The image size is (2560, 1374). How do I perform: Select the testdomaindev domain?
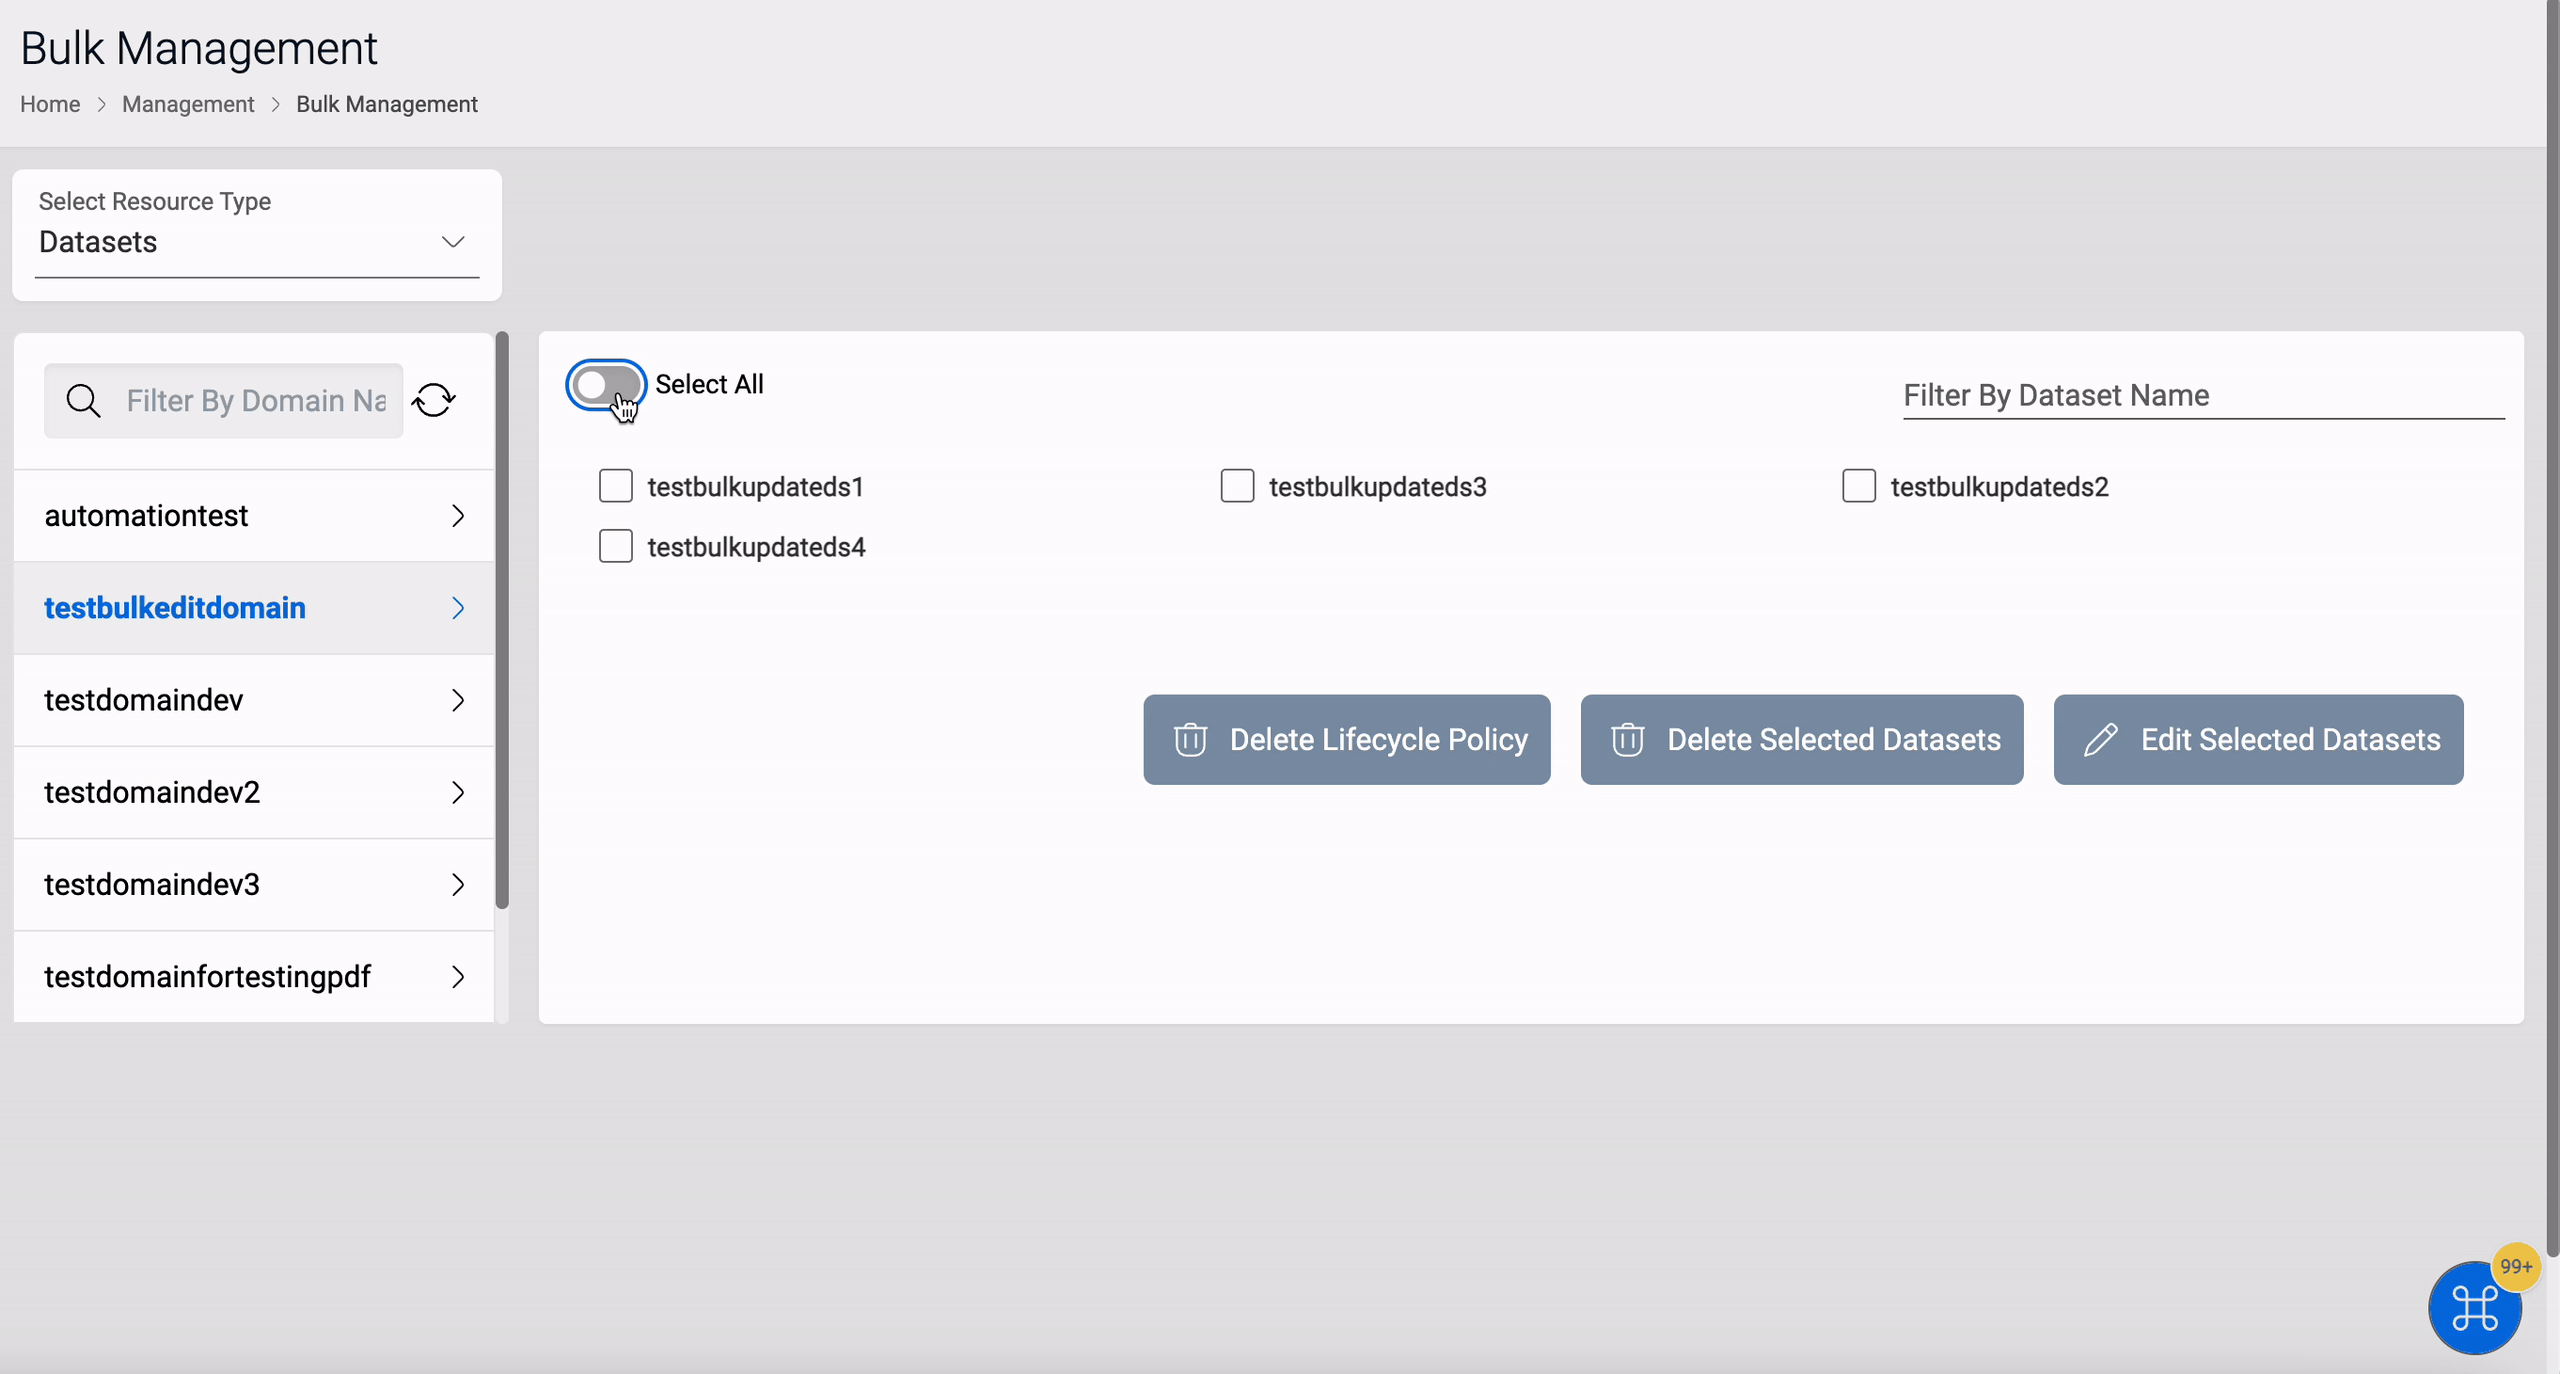tap(254, 700)
